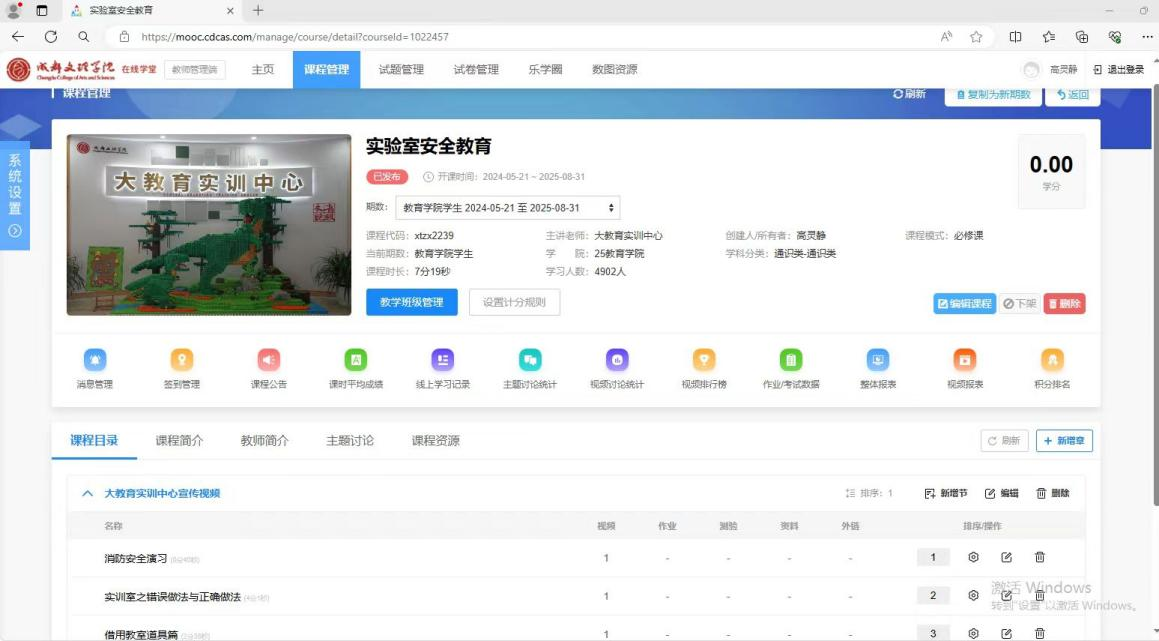Open 签到管理 sign-in management icon
The height and width of the screenshot is (641, 1159).
(182, 360)
